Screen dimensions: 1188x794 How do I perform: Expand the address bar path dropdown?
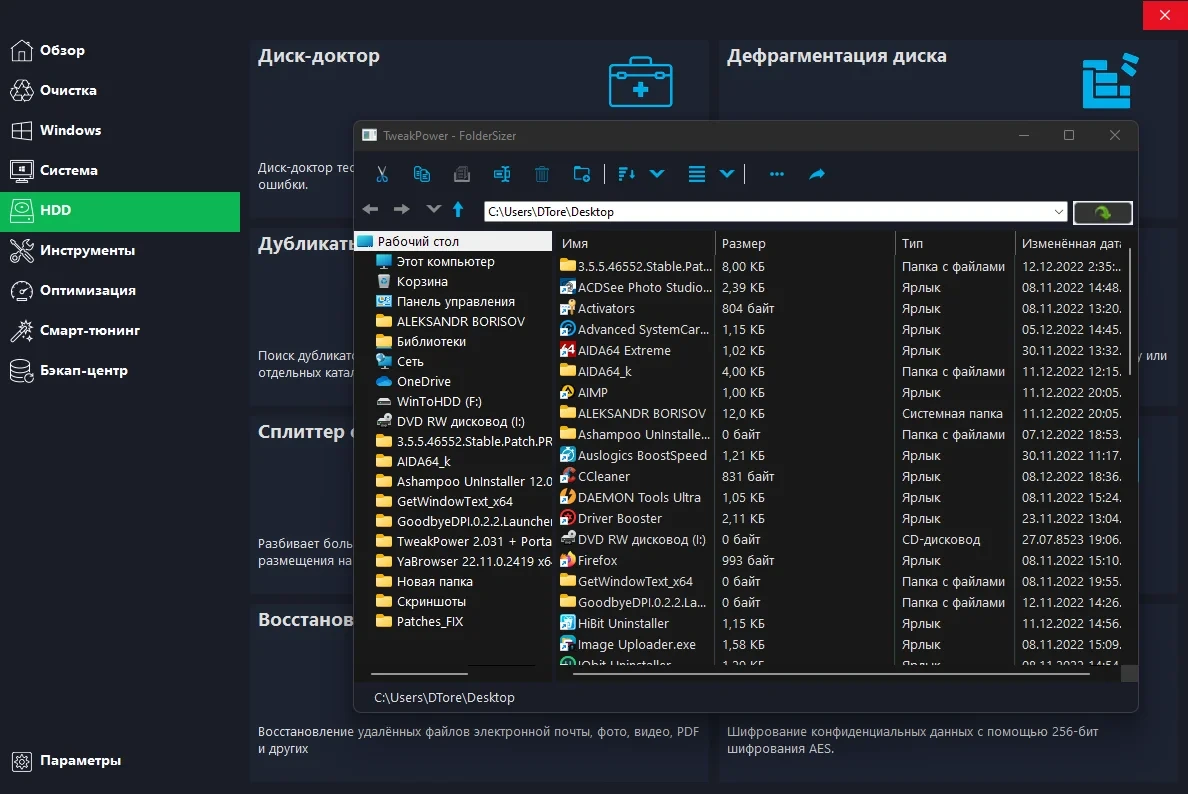[1058, 211]
